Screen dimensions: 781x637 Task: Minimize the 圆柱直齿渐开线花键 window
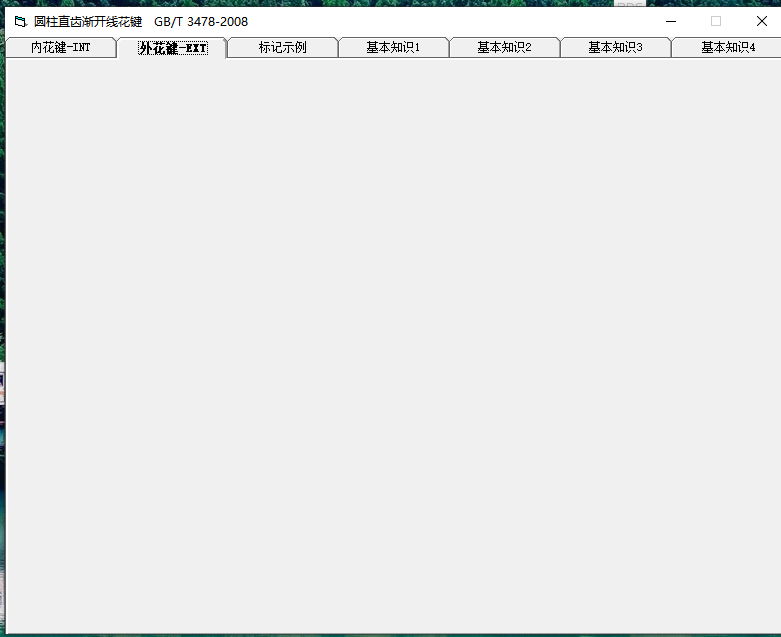point(671,21)
